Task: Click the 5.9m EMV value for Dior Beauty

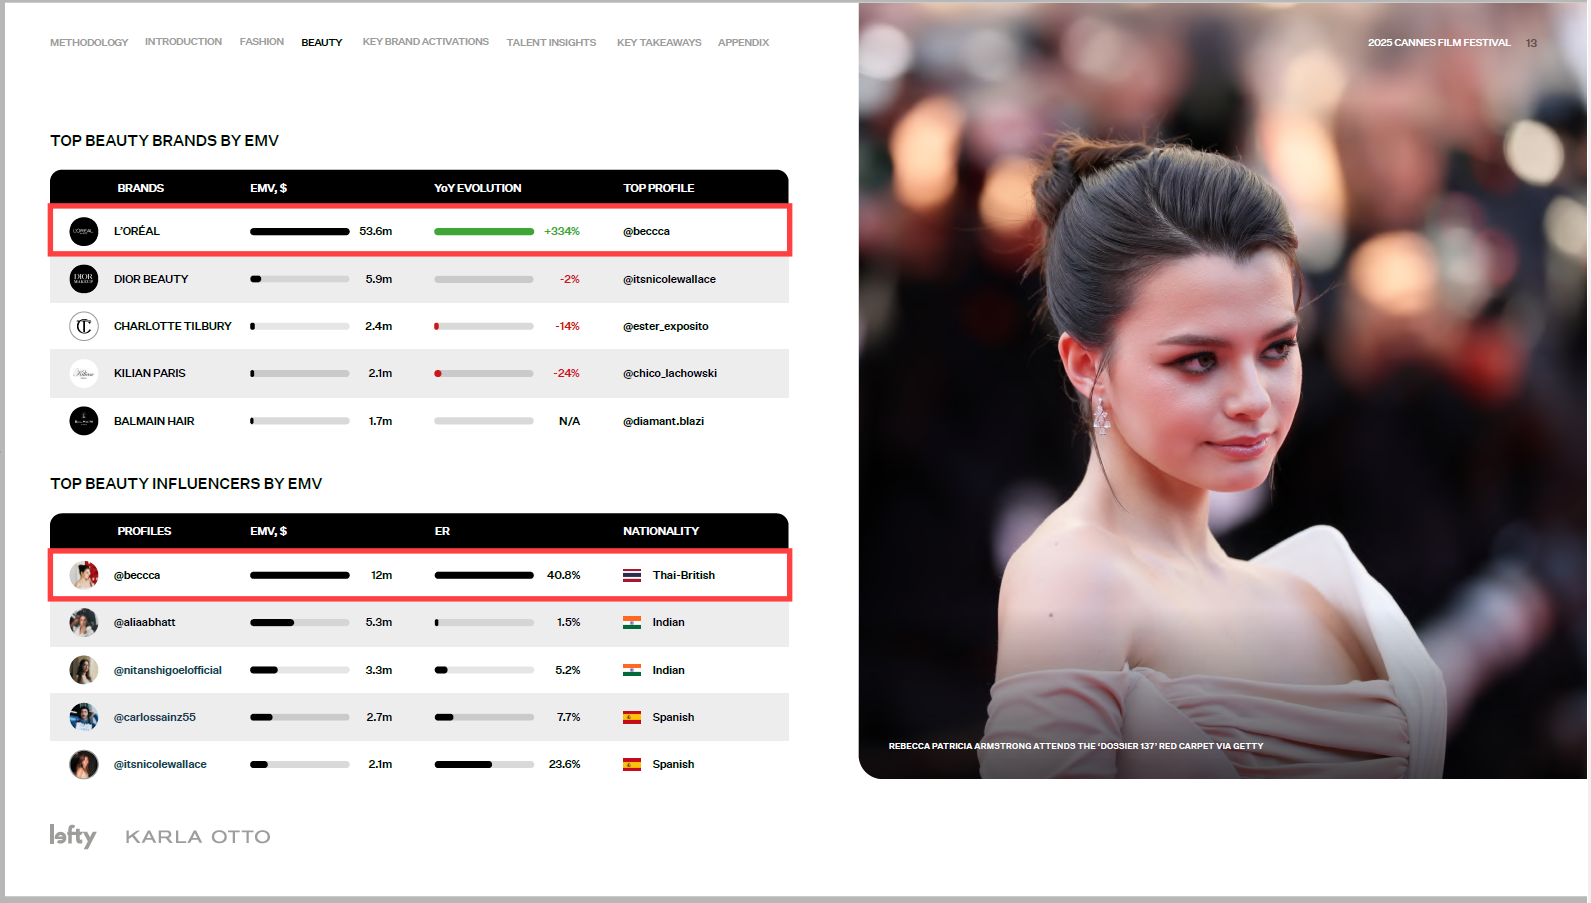Action: click(x=379, y=279)
